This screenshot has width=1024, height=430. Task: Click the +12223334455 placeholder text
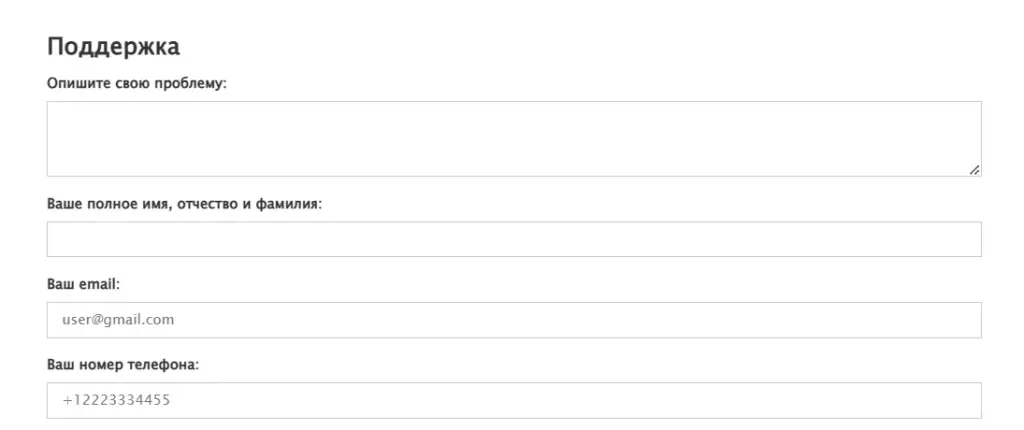[116, 400]
